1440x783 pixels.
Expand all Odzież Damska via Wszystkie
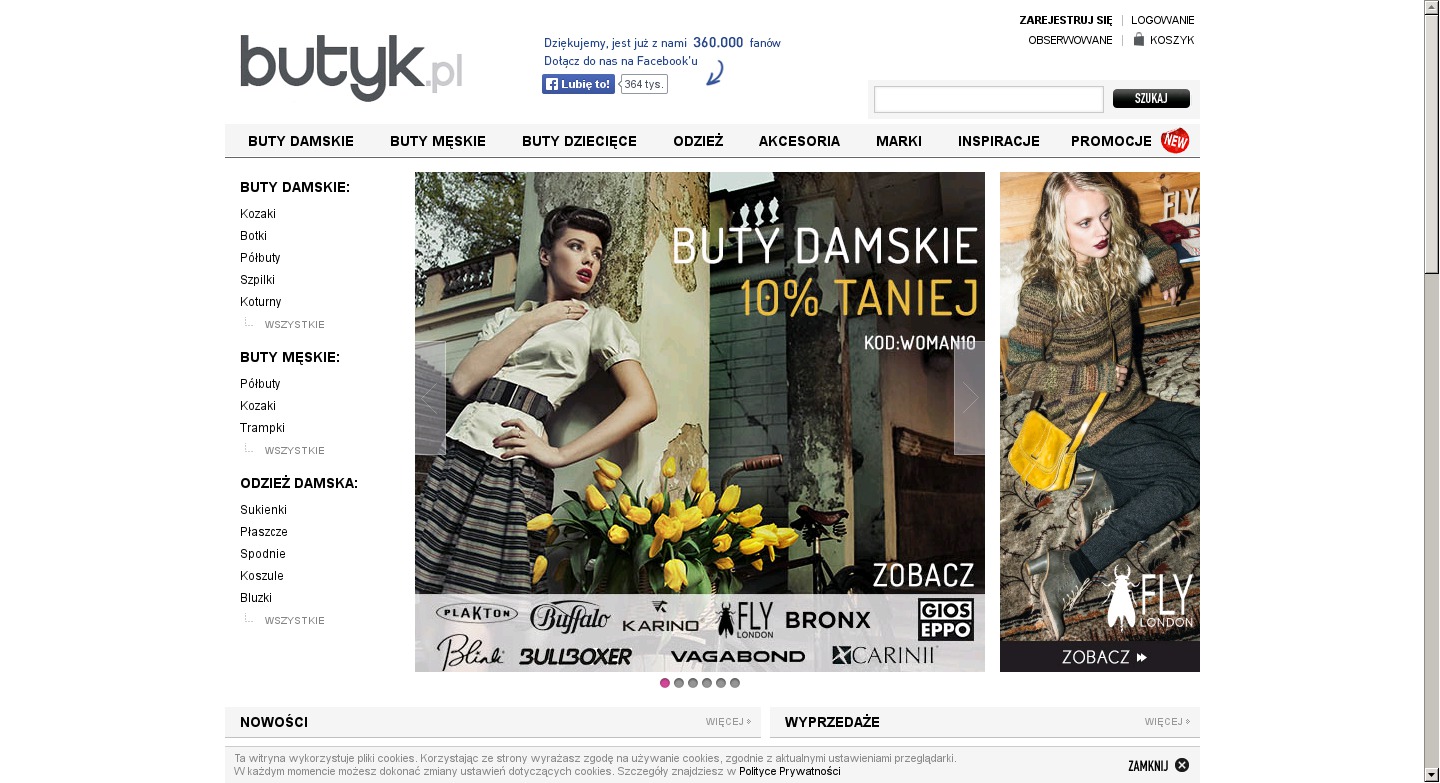click(294, 621)
